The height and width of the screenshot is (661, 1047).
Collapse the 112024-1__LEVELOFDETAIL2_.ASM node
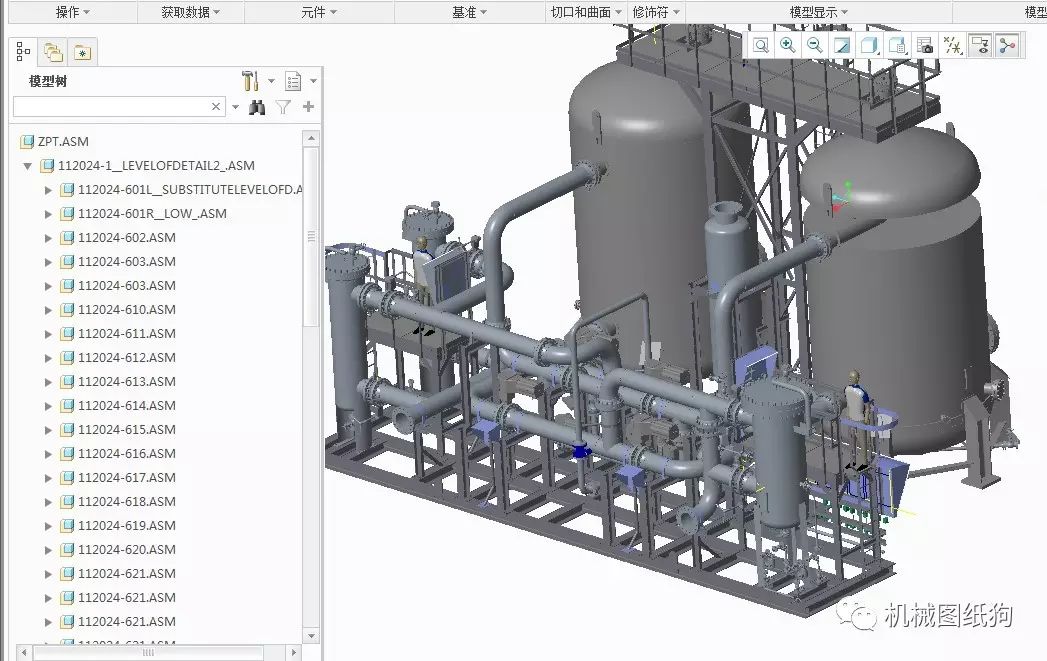point(27,166)
